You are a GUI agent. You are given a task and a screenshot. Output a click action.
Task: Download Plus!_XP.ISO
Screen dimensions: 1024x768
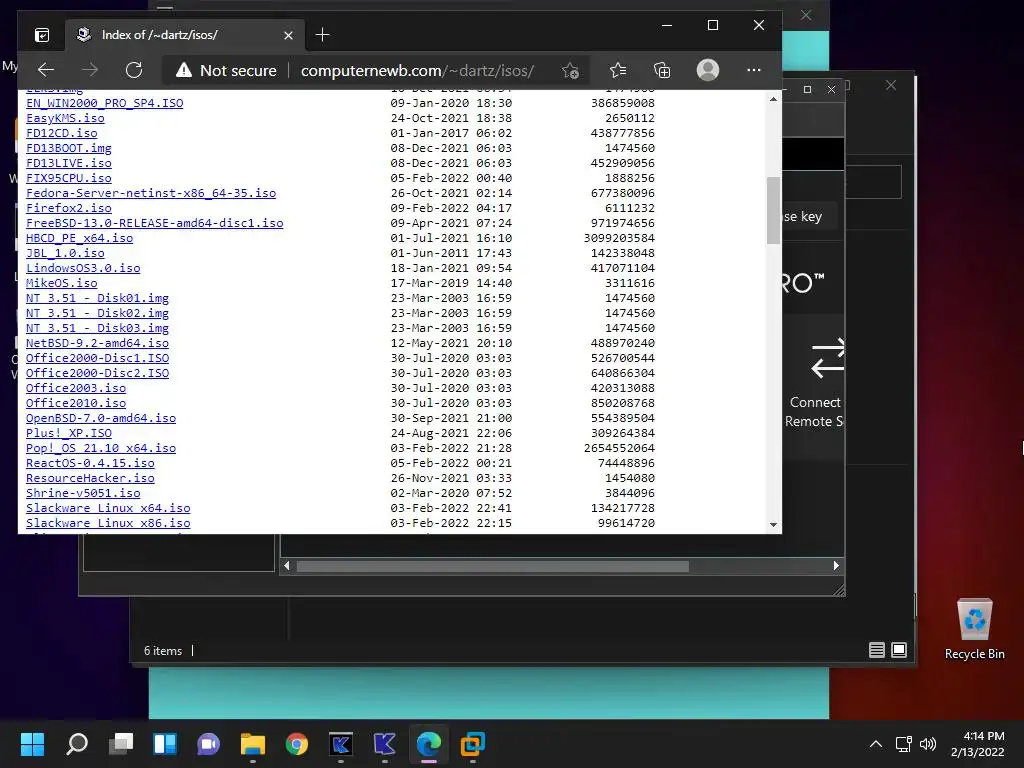point(69,434)
